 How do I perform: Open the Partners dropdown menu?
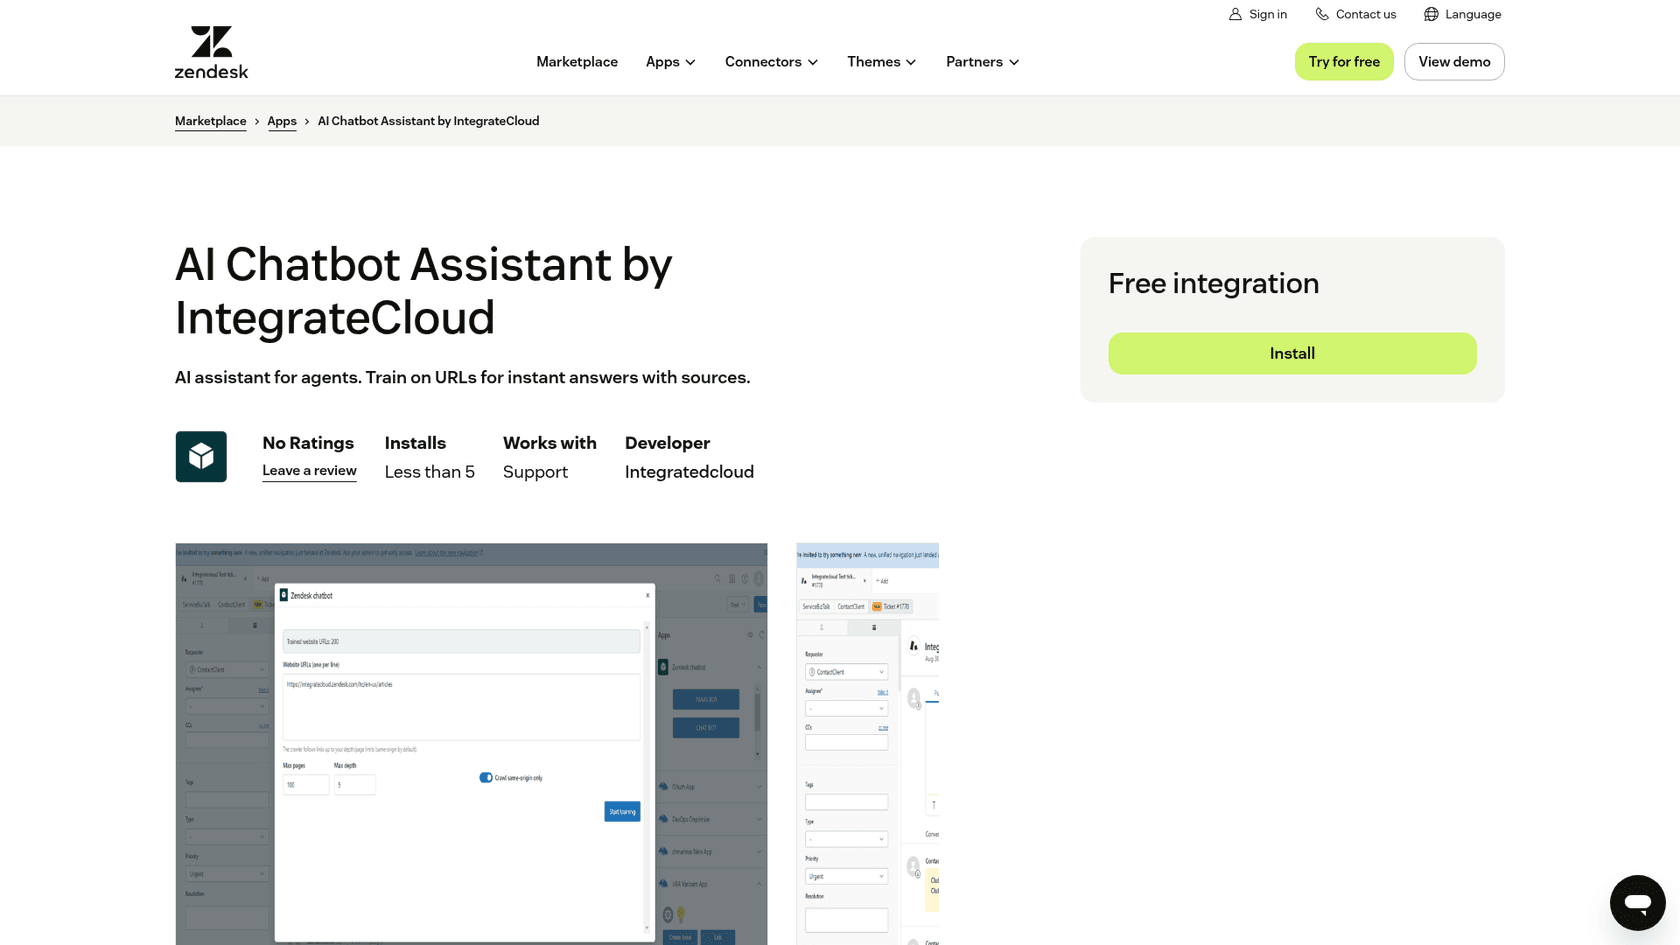982,62
